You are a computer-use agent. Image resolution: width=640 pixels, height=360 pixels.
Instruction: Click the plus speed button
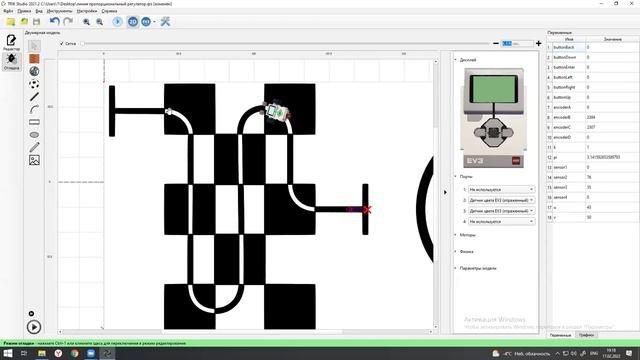[538, 43]
